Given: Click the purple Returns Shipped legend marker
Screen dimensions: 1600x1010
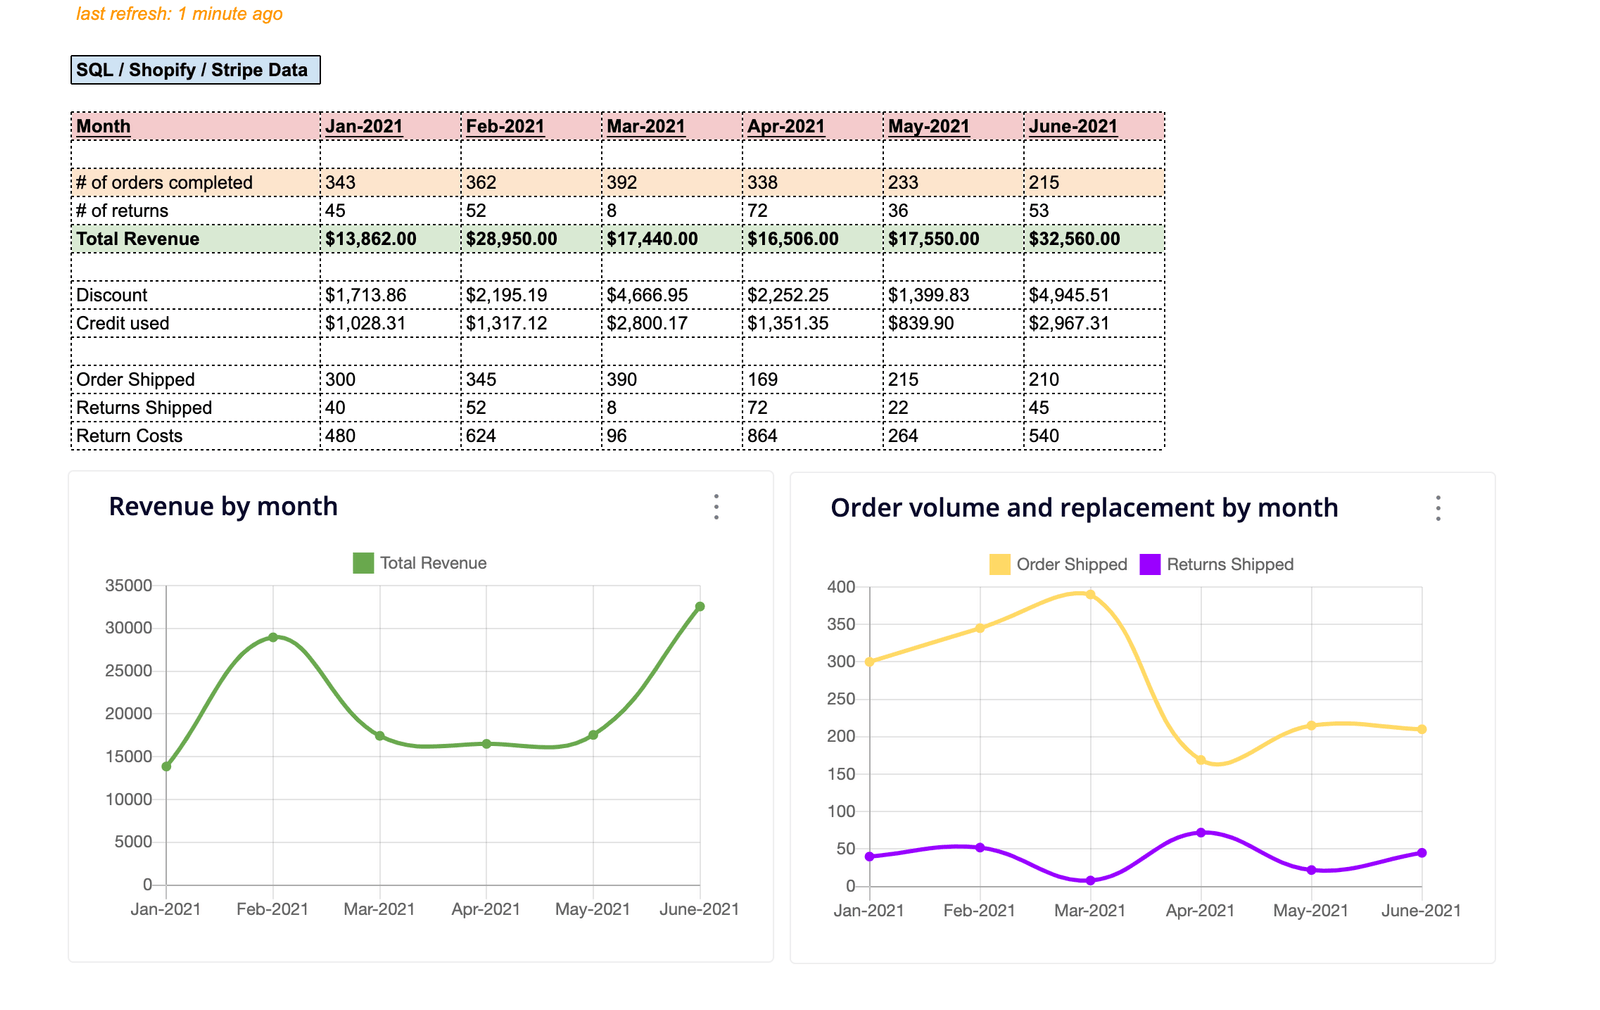Looking at the screenshot, I should (x=1150, y=564).
